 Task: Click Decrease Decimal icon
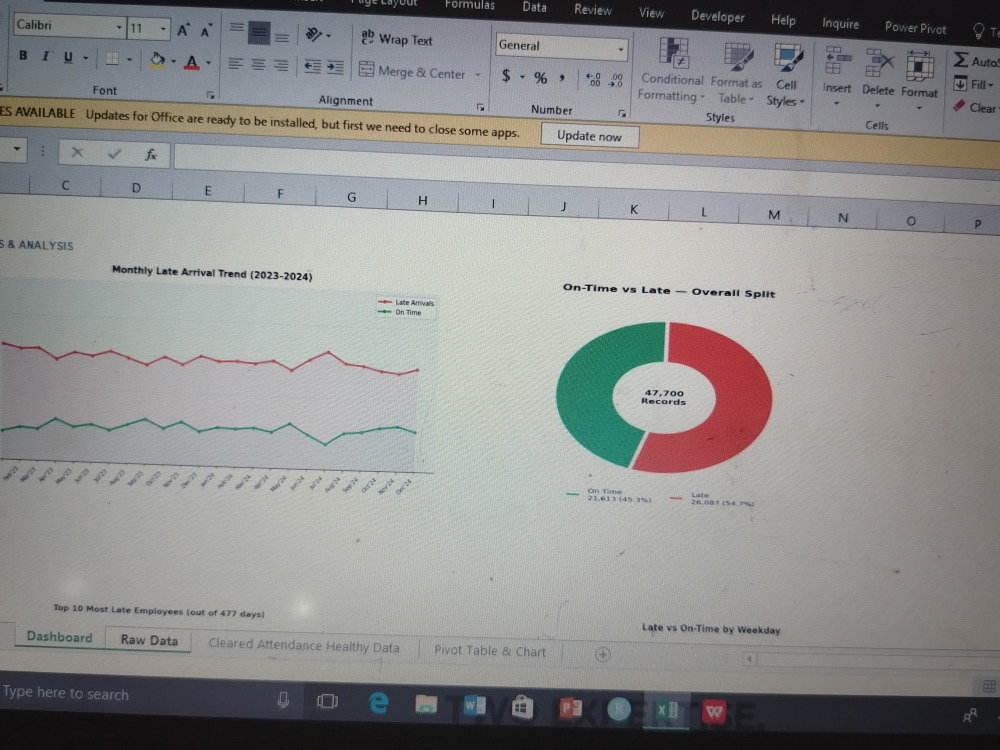tap(615, 80)
